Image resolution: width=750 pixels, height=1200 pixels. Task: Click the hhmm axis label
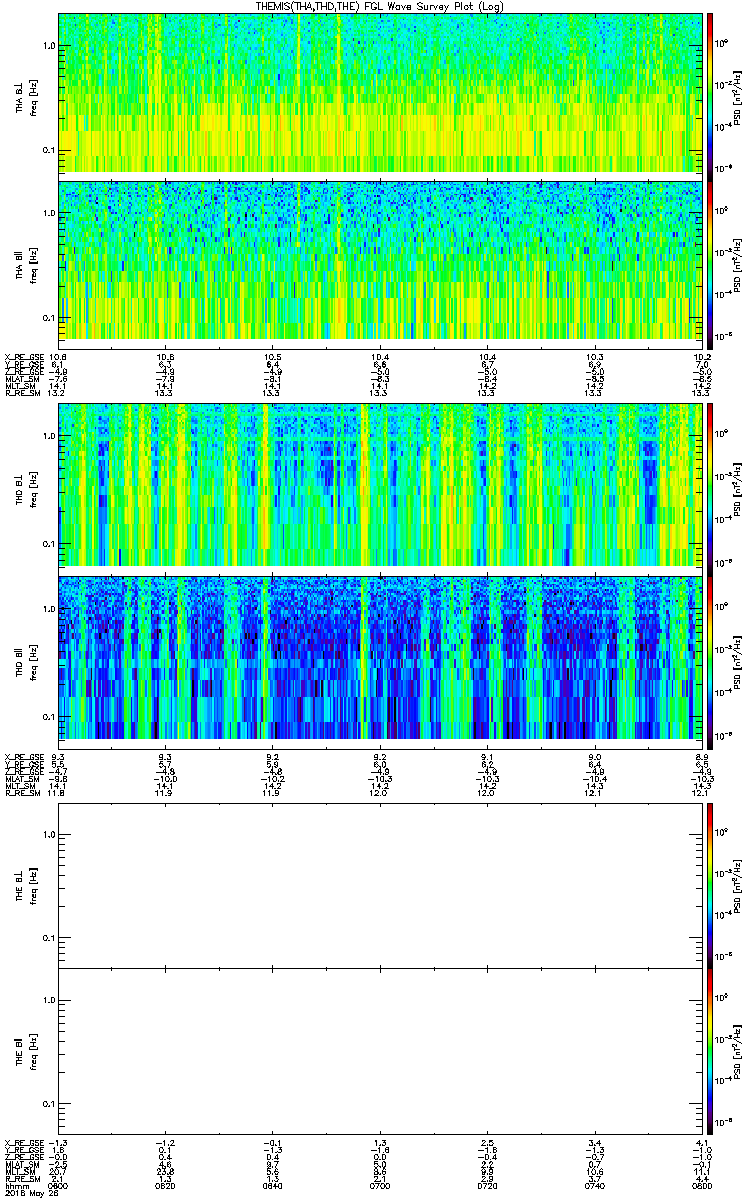pyautogui.click(x=16, y=1185)
